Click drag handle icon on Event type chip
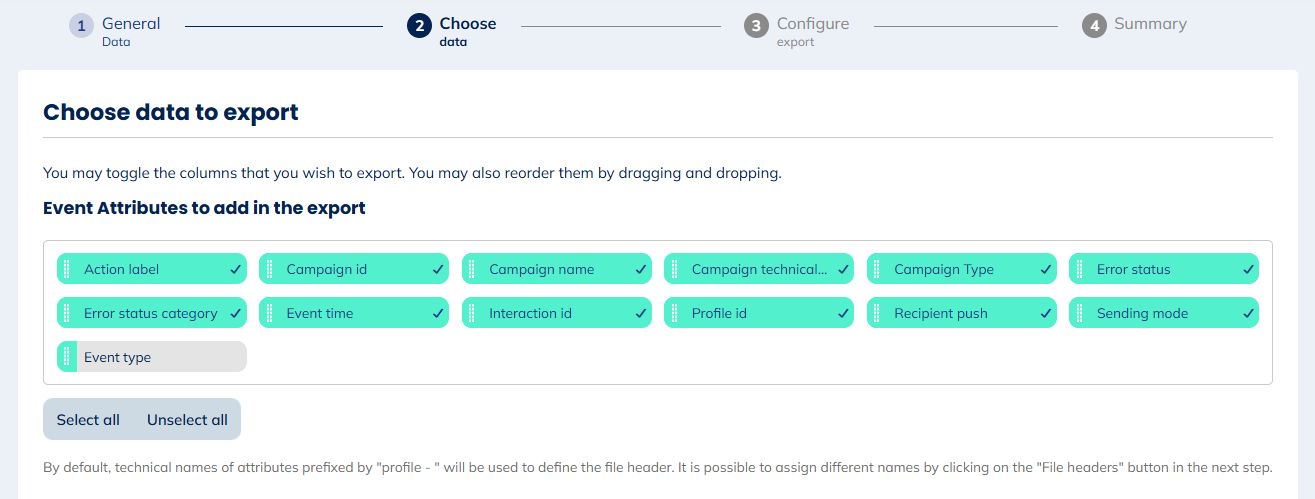The image size is (1315, 499). click(x=66, y=357)
